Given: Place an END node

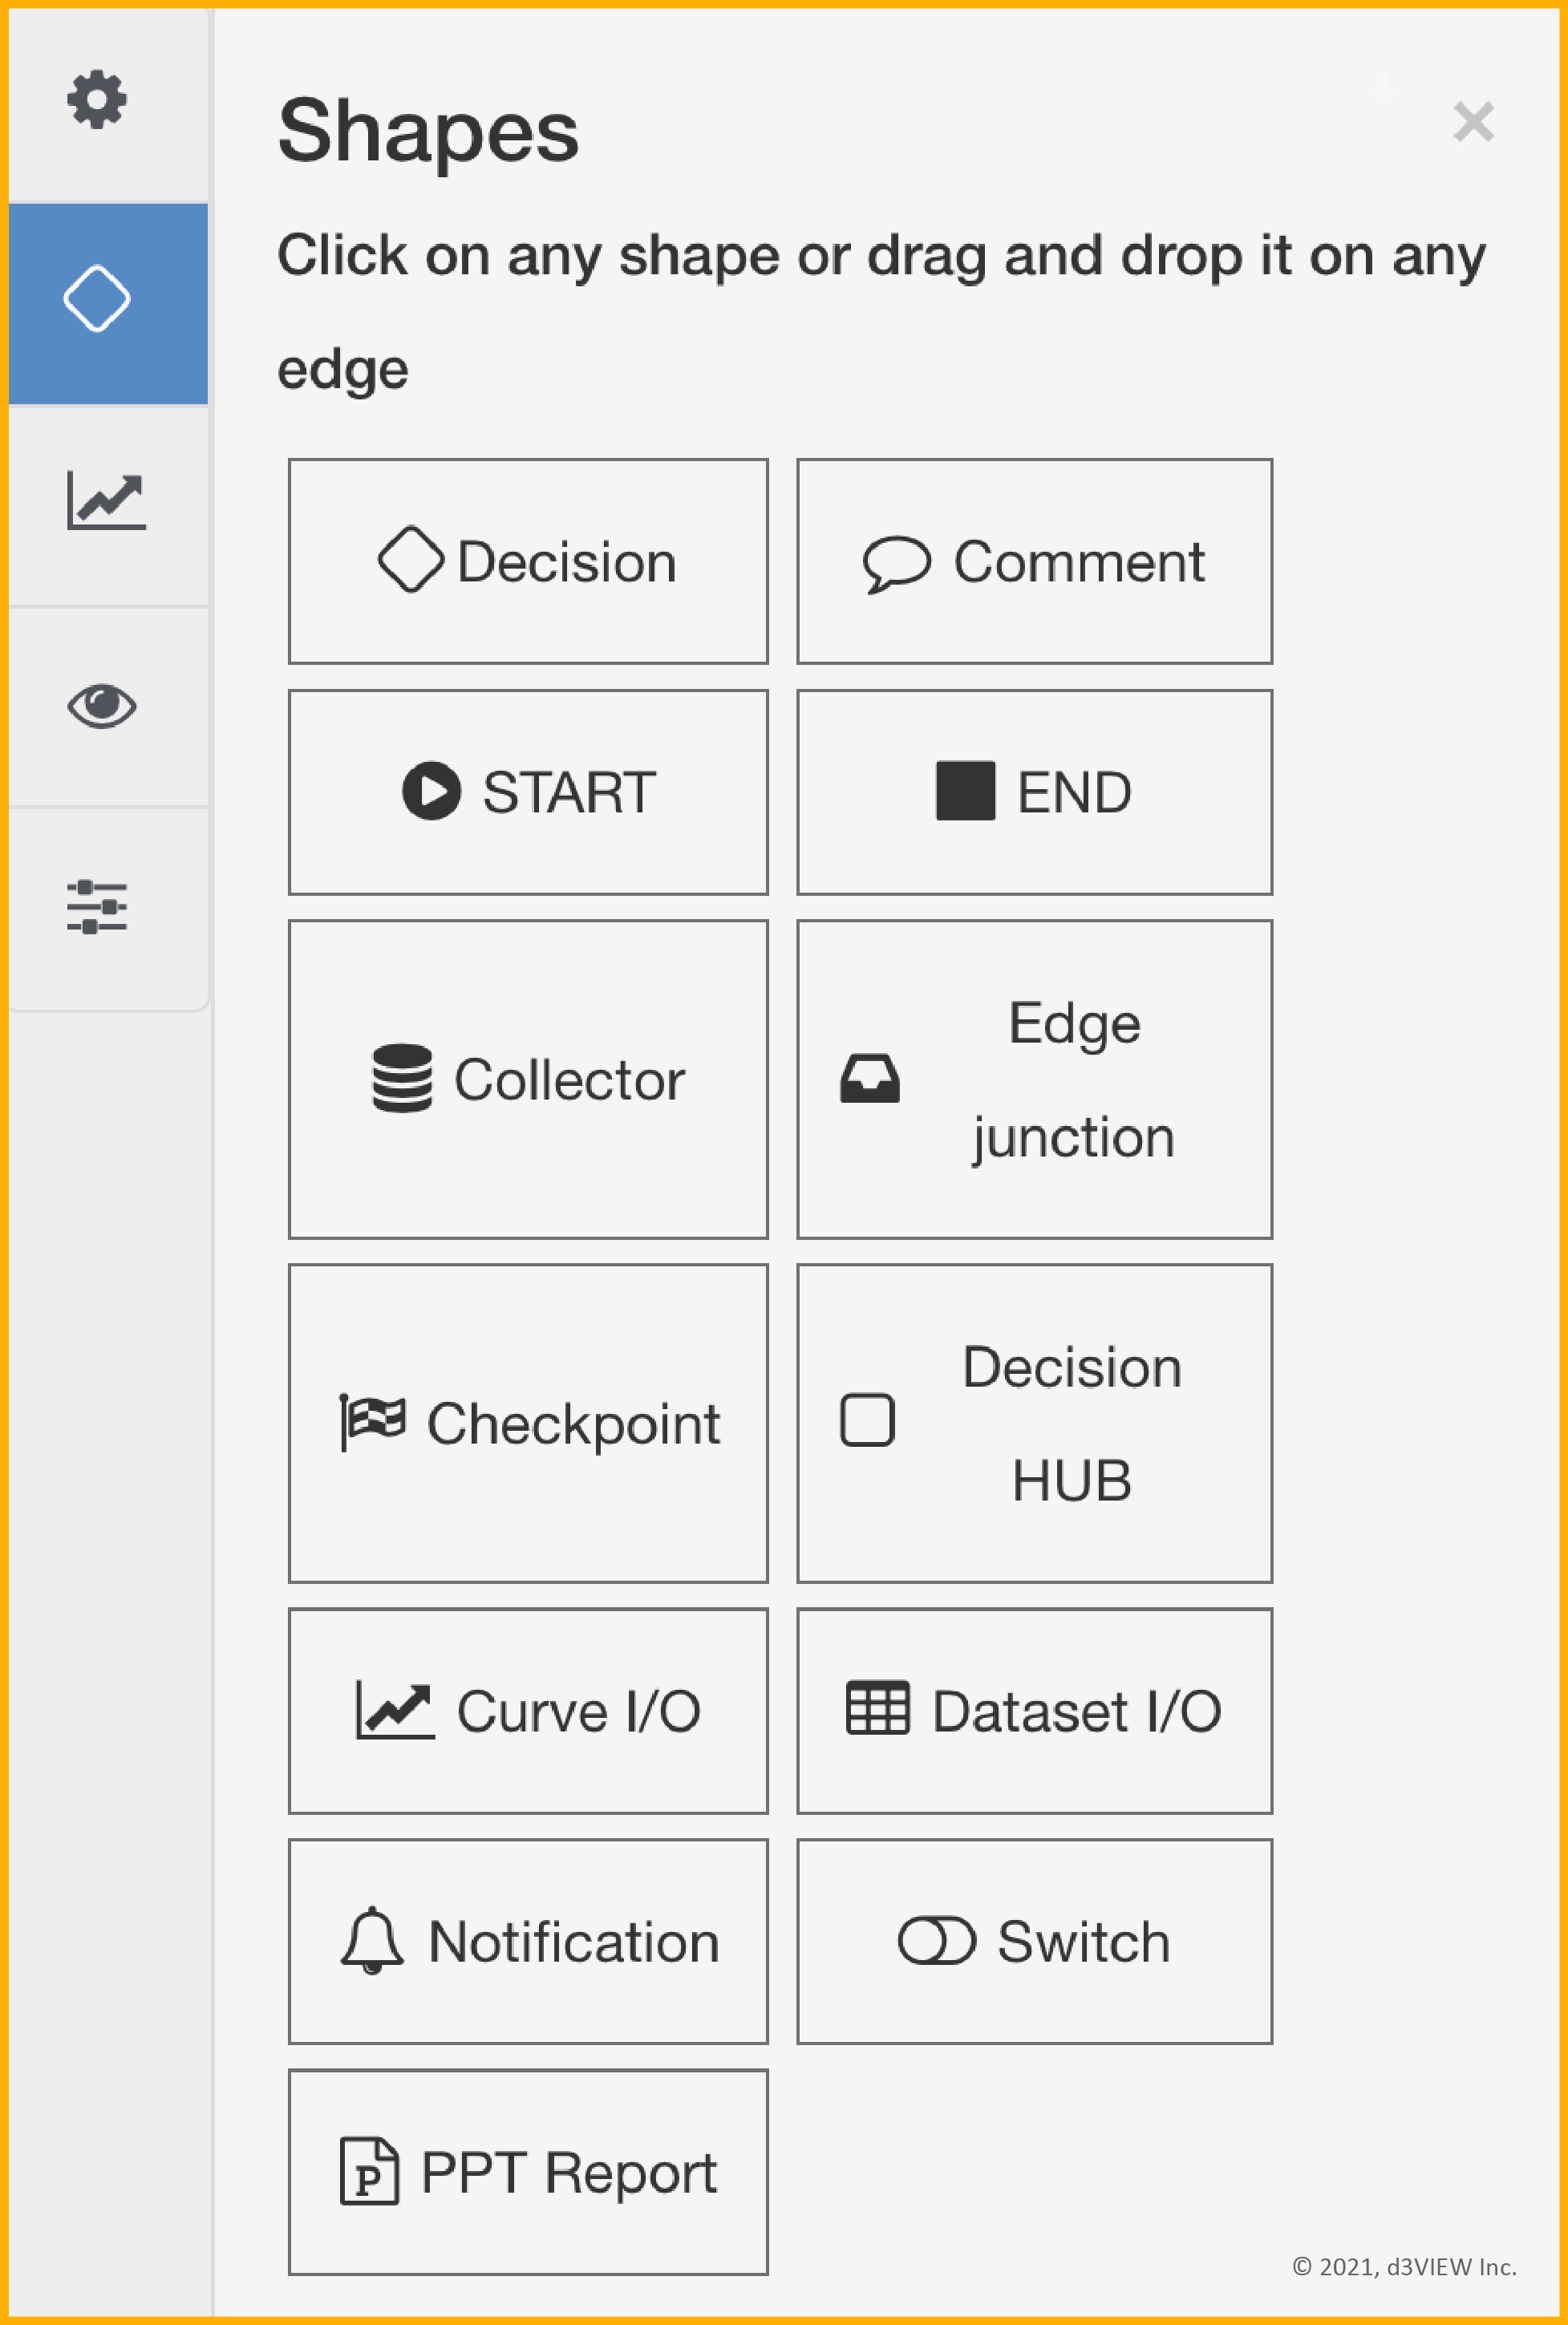Looking at the screenshot, I should pyautogui.click(x=1035, y=792).
